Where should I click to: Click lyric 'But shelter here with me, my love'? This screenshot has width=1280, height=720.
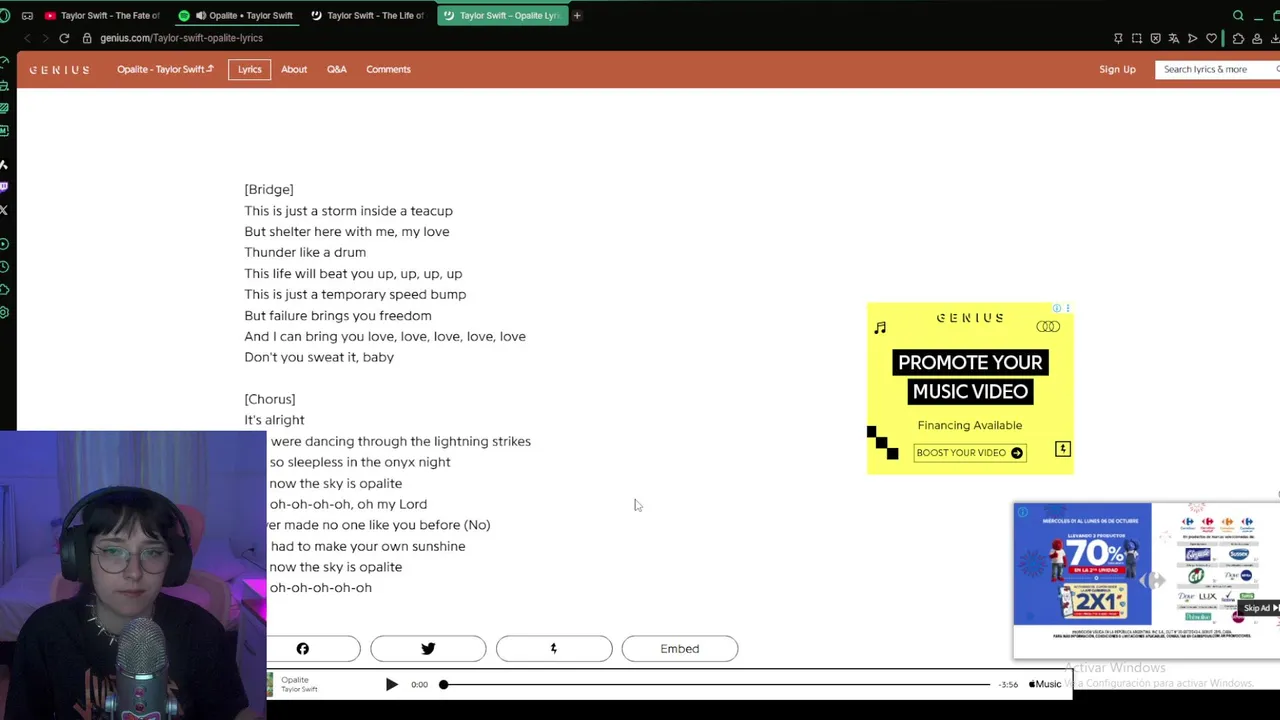tap(346, 232)
